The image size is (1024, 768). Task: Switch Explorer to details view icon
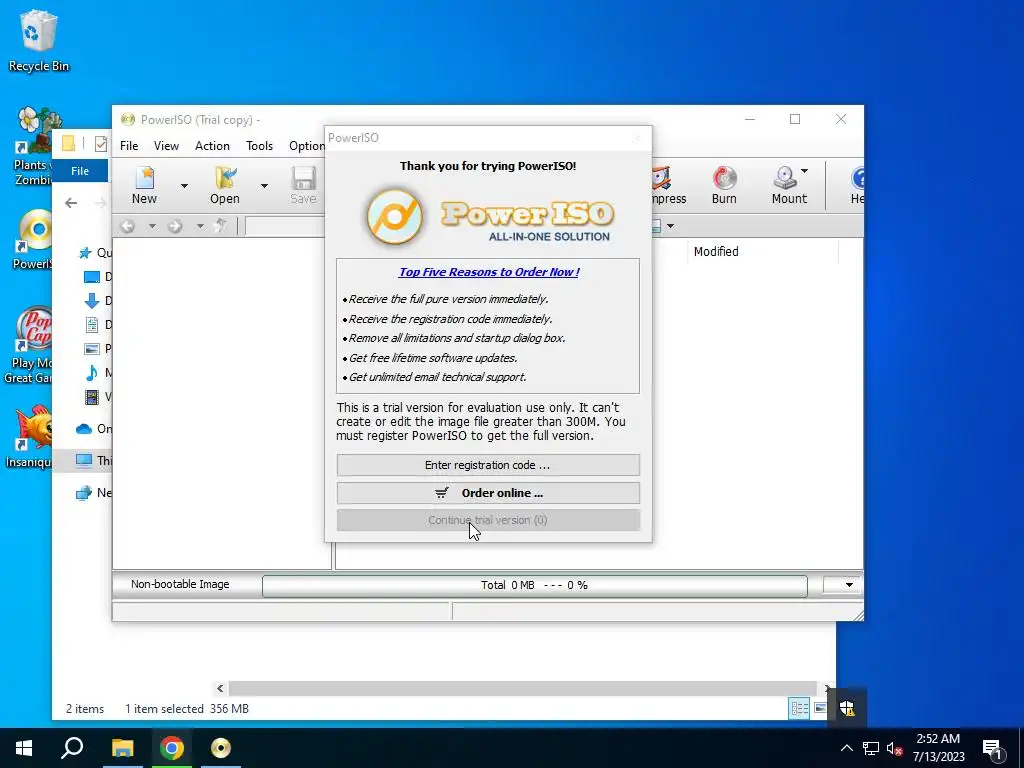[x=799, y=709]
